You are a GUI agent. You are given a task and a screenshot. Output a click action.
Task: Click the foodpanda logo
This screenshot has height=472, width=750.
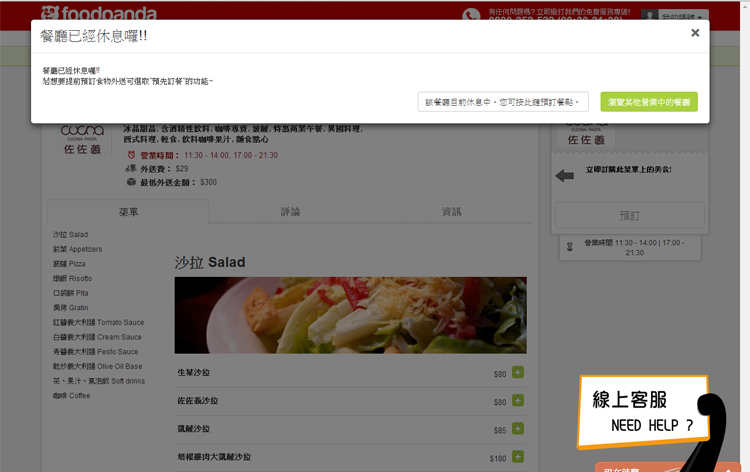[x=99, y=12]
